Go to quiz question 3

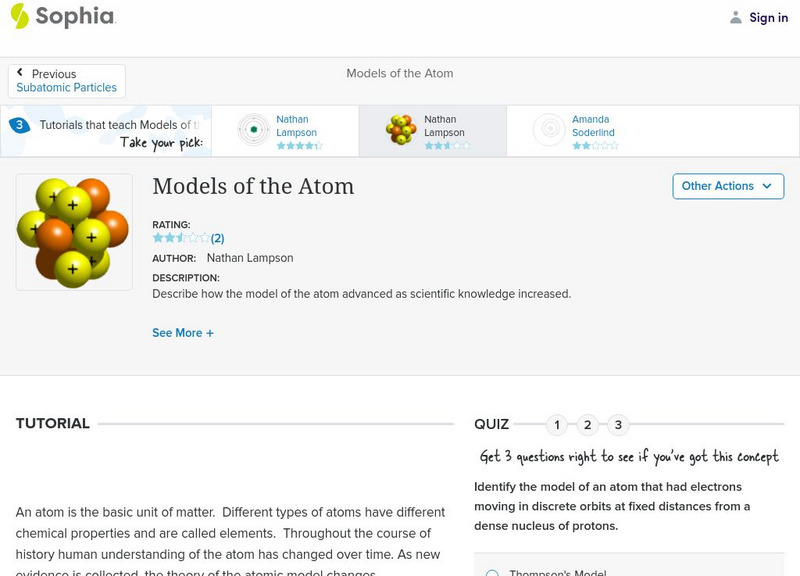(x=618, y=425)
